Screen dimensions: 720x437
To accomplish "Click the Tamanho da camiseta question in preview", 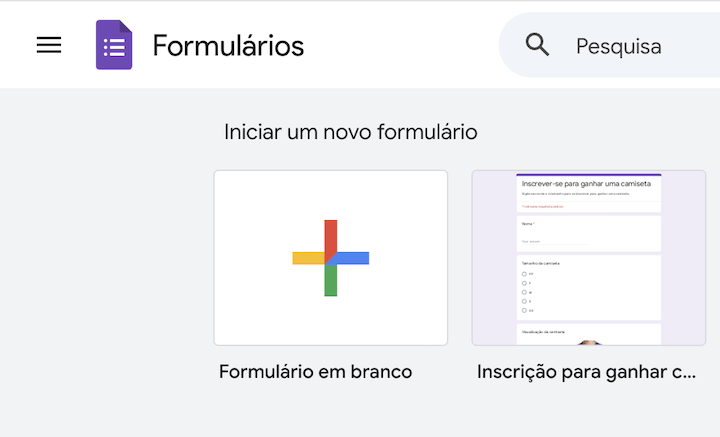I will point(541,263).
